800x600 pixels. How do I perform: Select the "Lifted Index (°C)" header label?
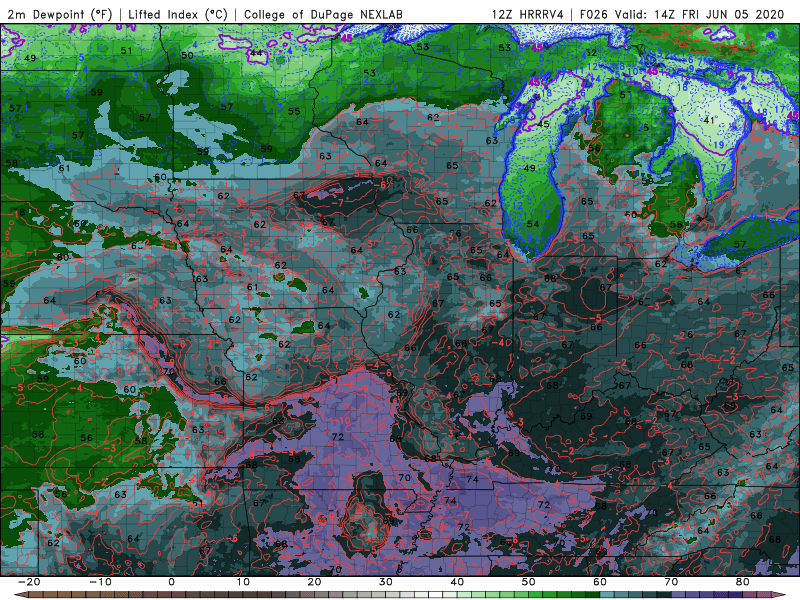coord(178,14)
